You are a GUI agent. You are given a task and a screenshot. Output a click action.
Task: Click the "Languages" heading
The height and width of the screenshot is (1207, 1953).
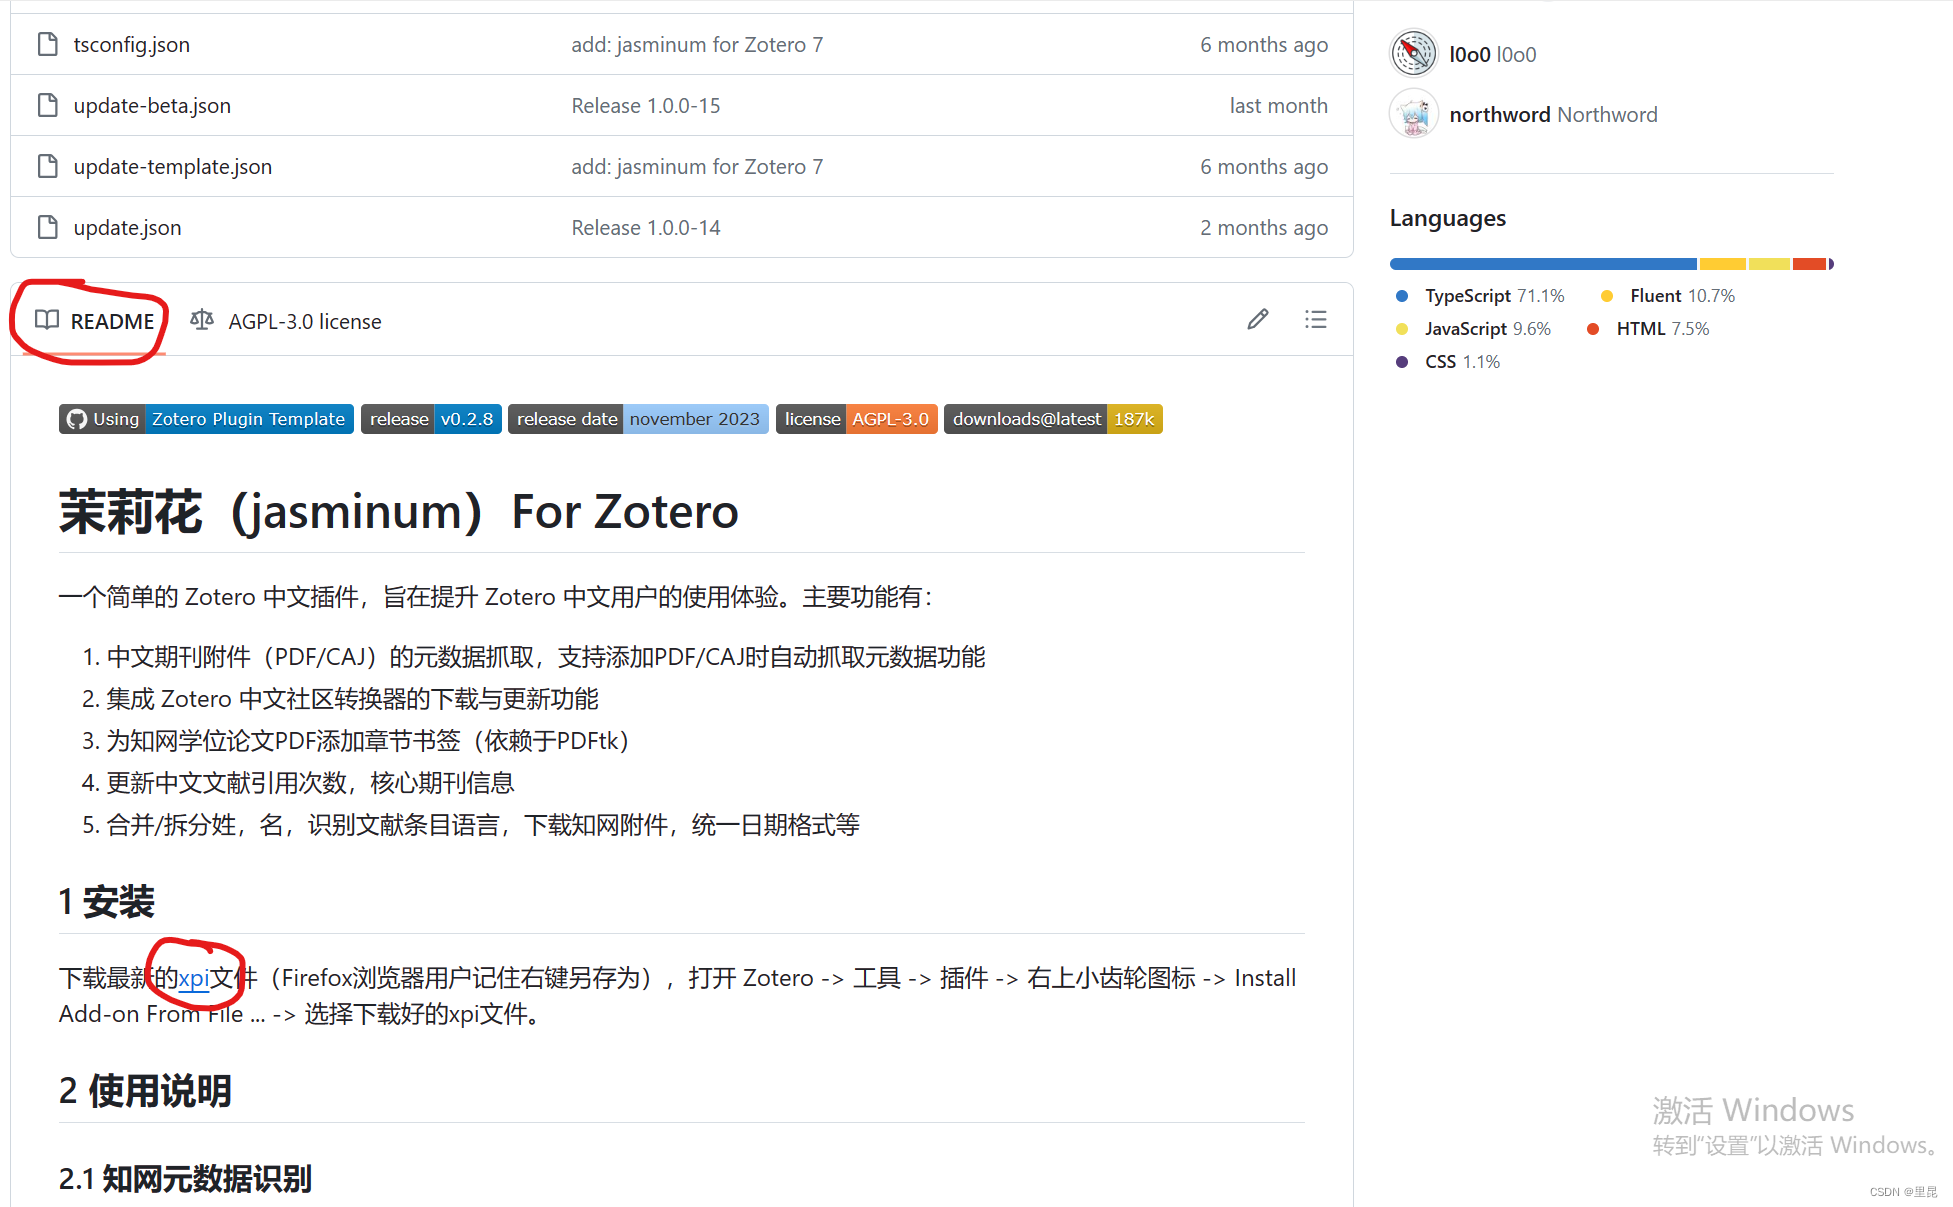(1448, 217)
